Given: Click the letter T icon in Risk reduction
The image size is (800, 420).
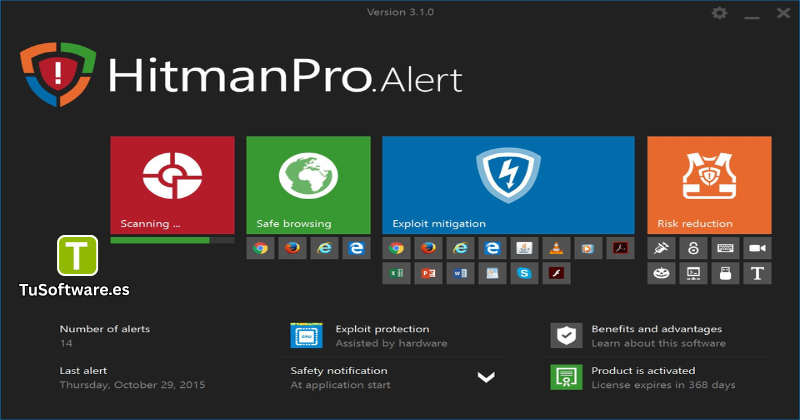Looking at the screenshot, I should click(x=758, y=274).
